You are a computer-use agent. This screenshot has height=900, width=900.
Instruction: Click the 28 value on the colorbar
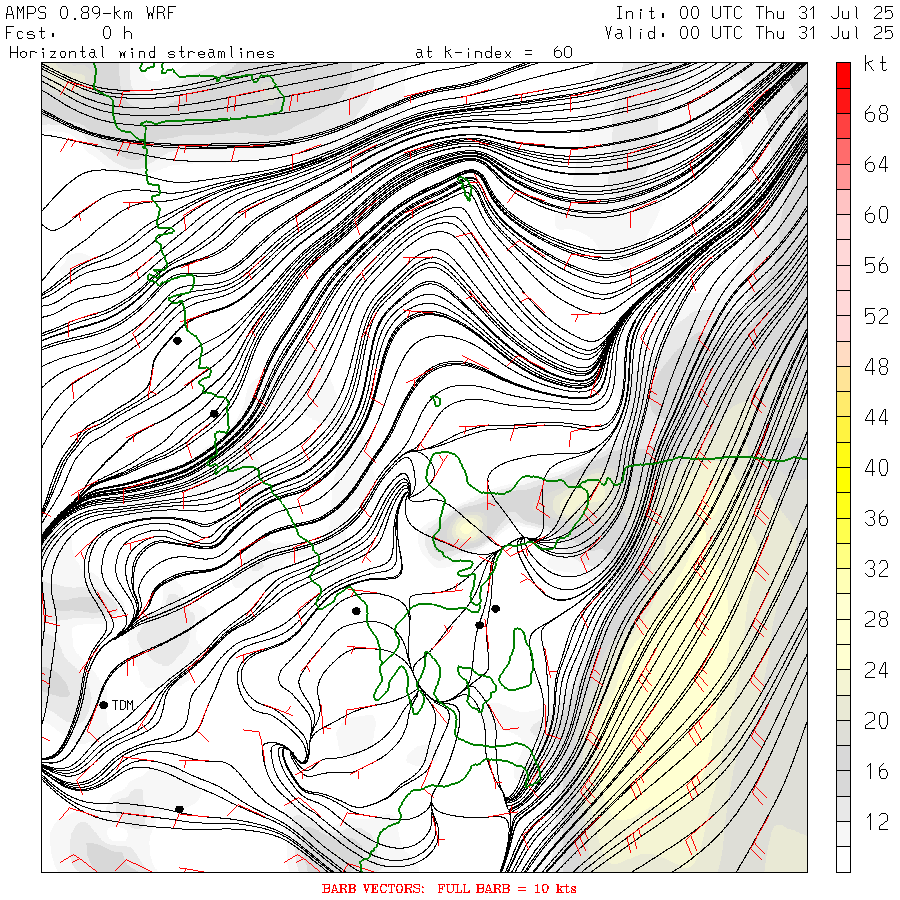pos(876,620)
